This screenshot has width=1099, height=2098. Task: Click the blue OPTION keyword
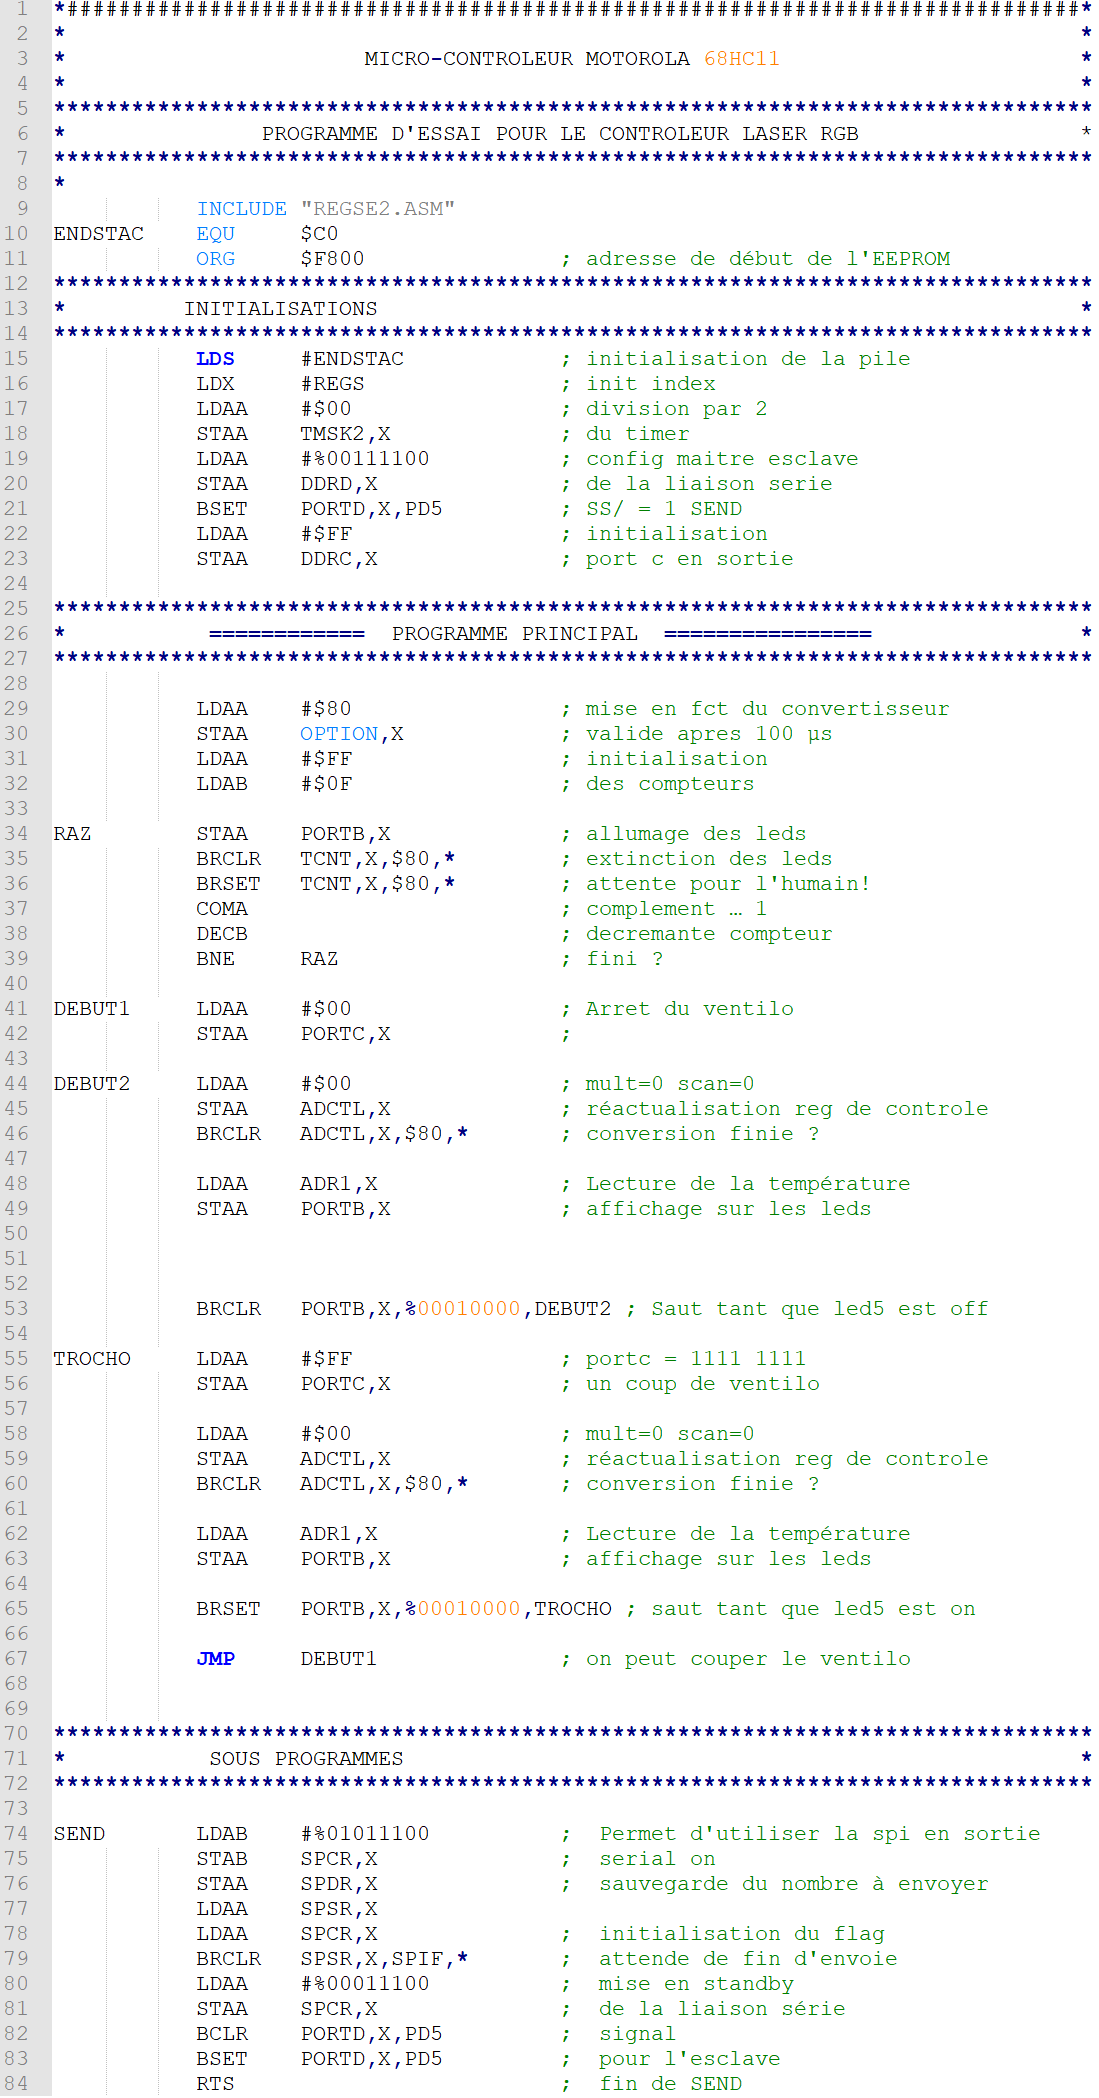pyautogui.click(x=339, y=734)
